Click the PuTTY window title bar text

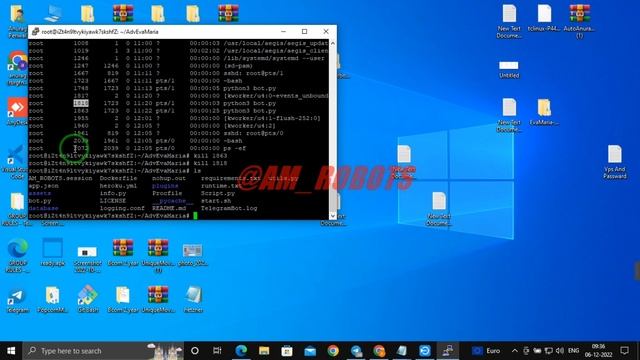point(100,32)
